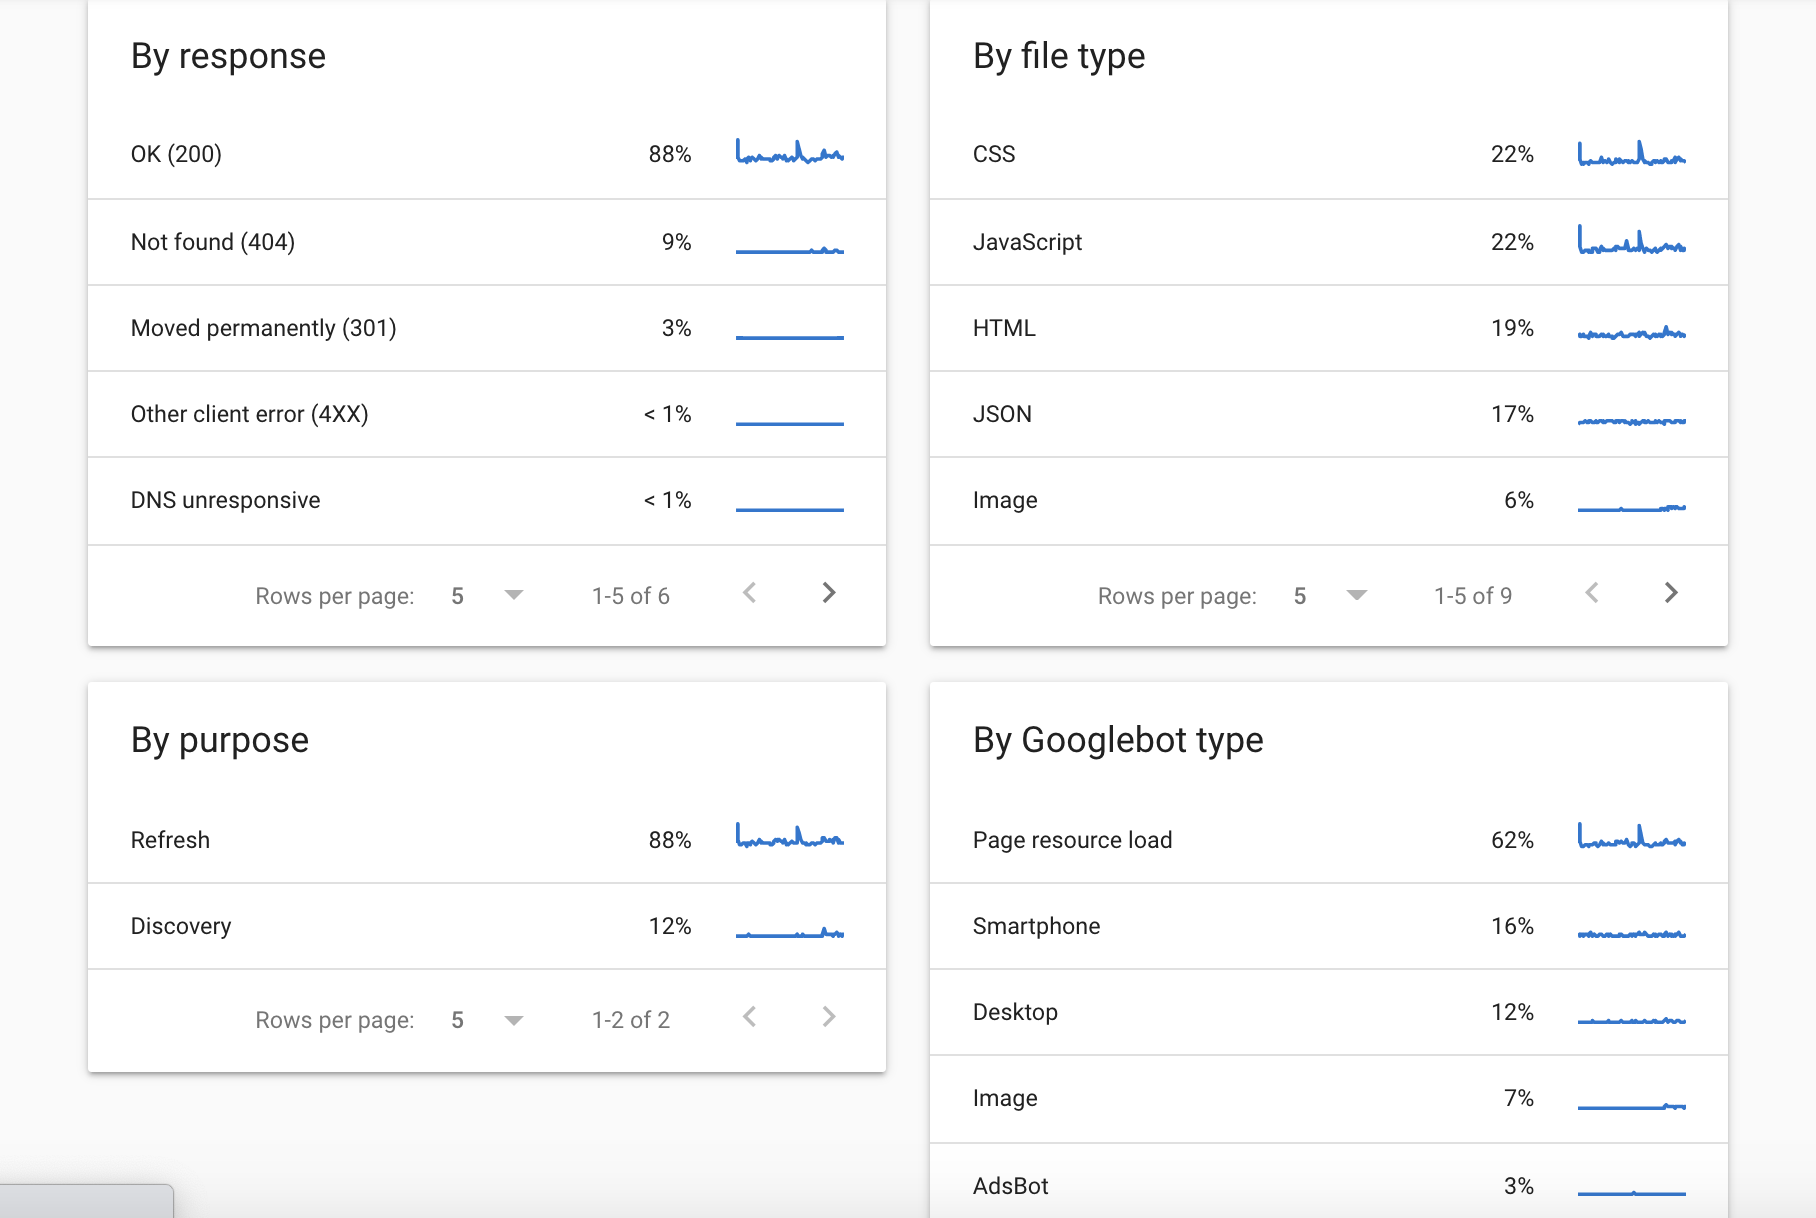1816x1218 pixels.
Task: Go to previous page in By file type table
Action: point(1591,594)
